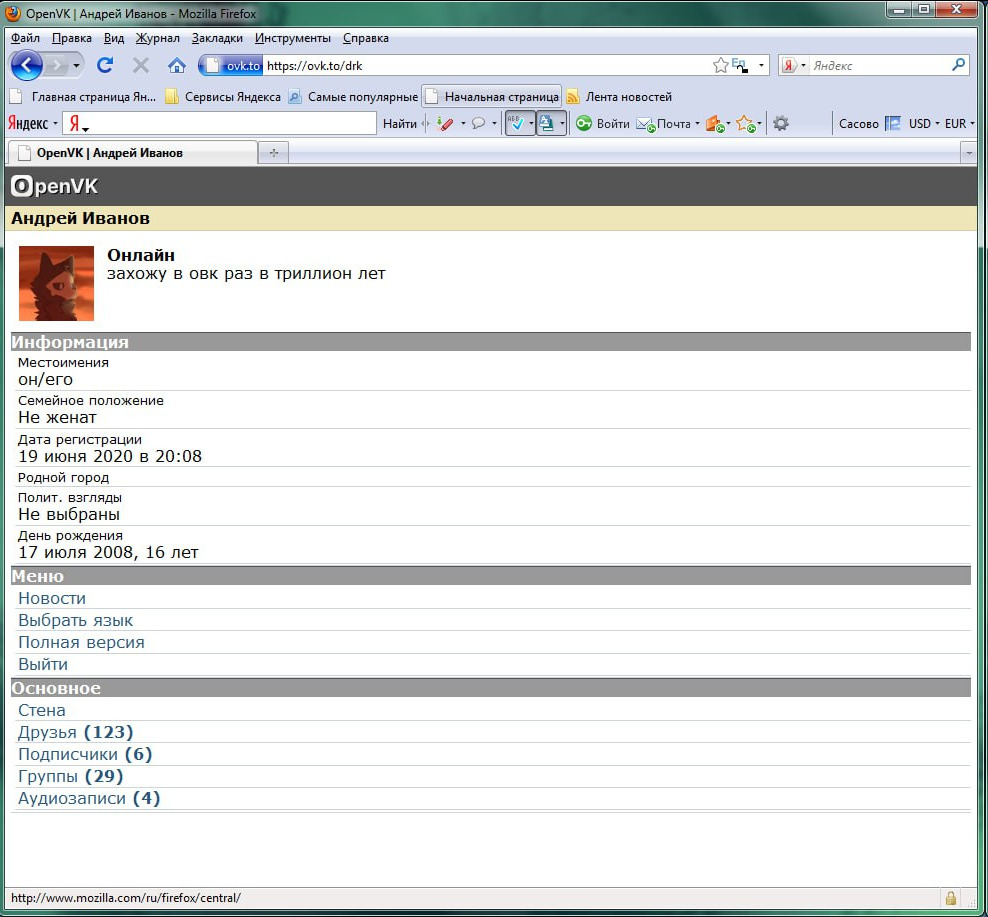Click the highlighter marker icon in Yandex bar

click(445, 124)
